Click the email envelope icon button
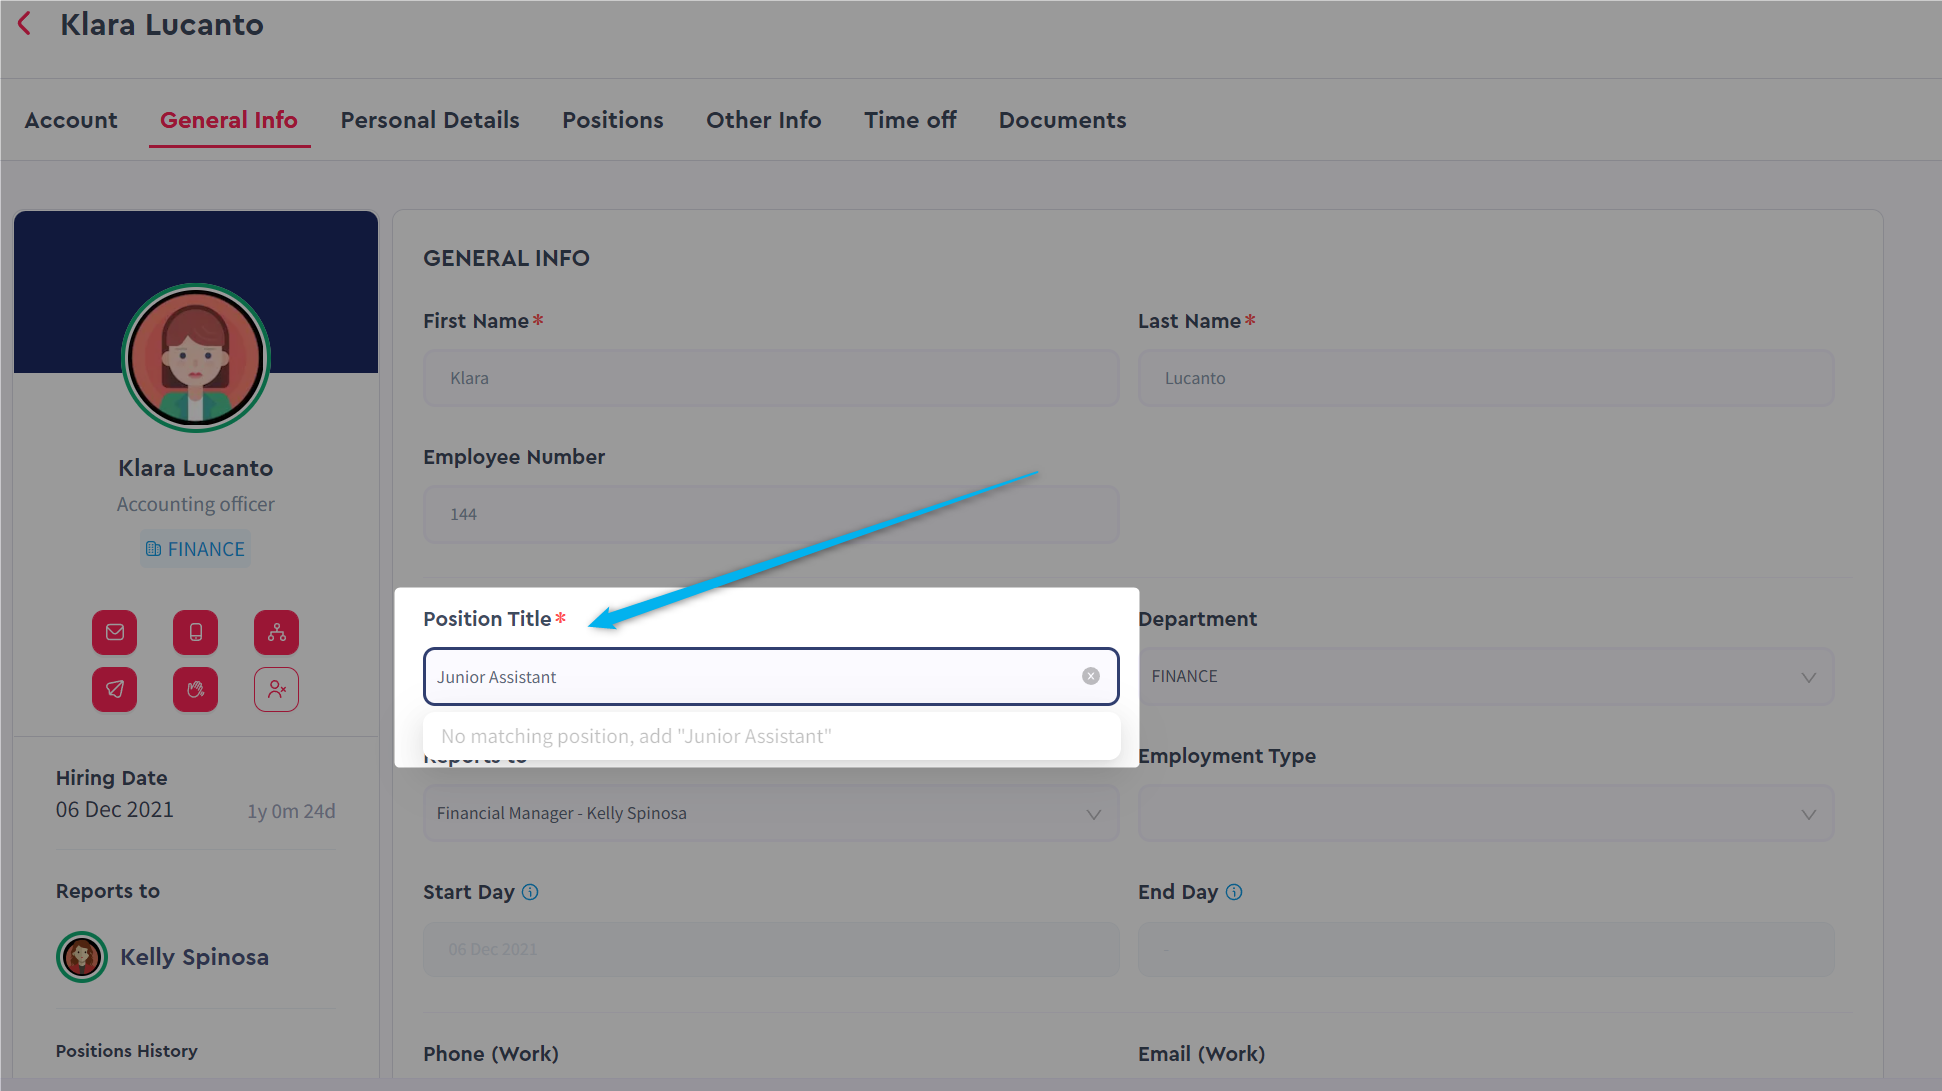 click(115, 632)
